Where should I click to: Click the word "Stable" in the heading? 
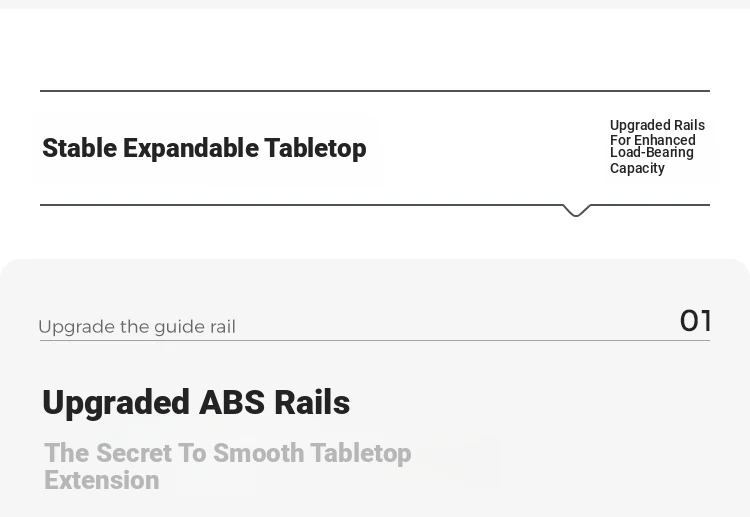(x=79, y=148)
